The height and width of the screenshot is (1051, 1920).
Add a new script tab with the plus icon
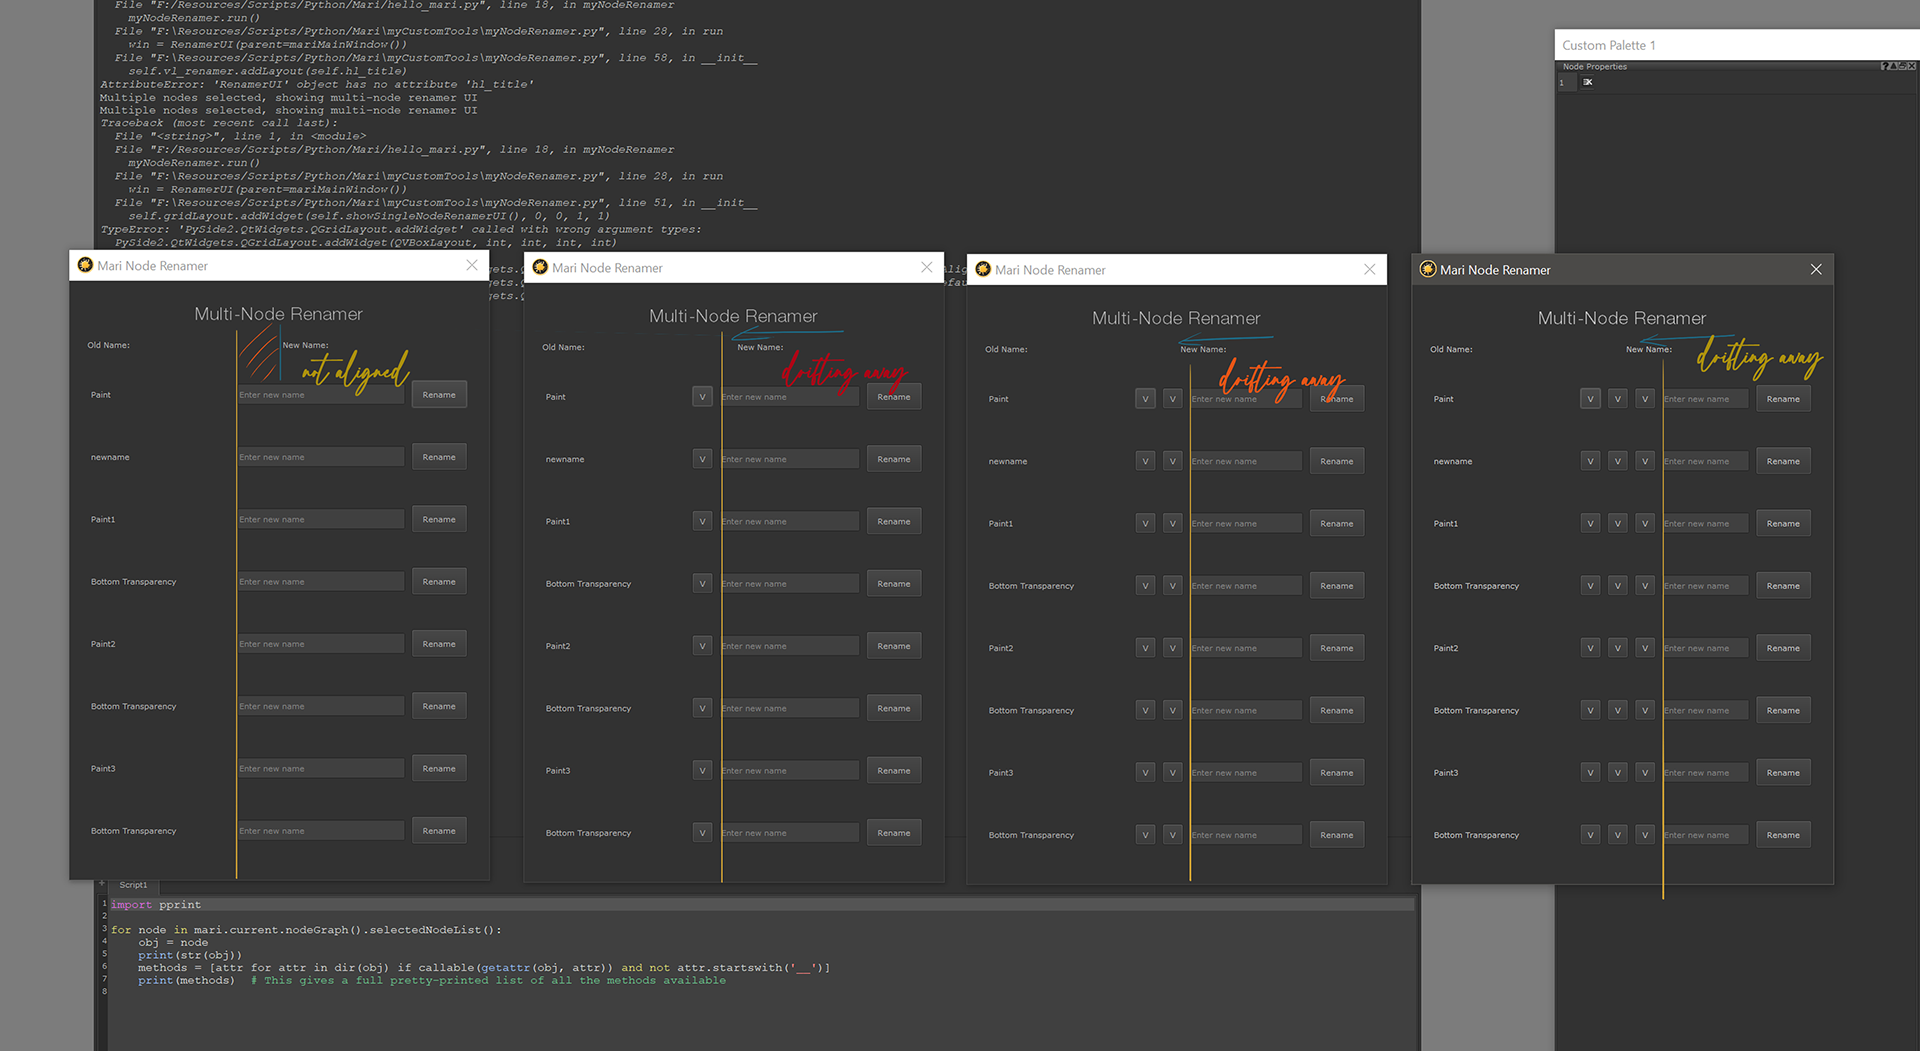click(x=101, y=884)
